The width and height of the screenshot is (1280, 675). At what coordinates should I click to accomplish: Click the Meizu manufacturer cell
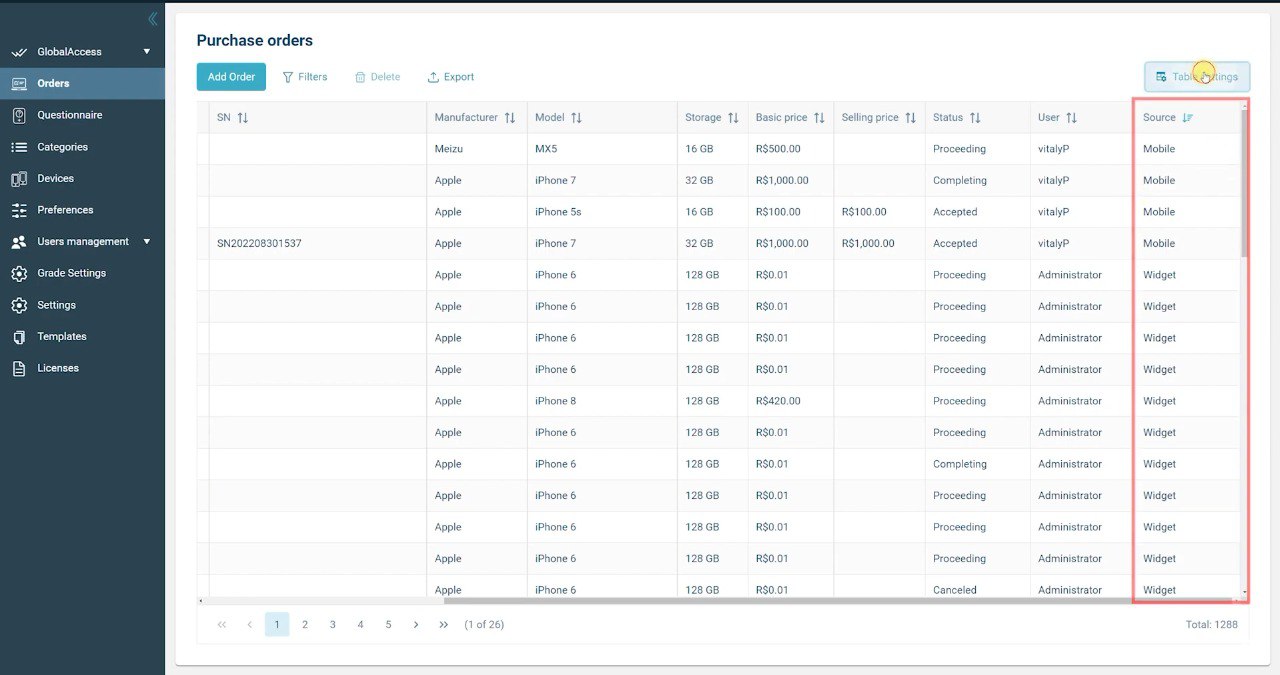click(448, 149)
